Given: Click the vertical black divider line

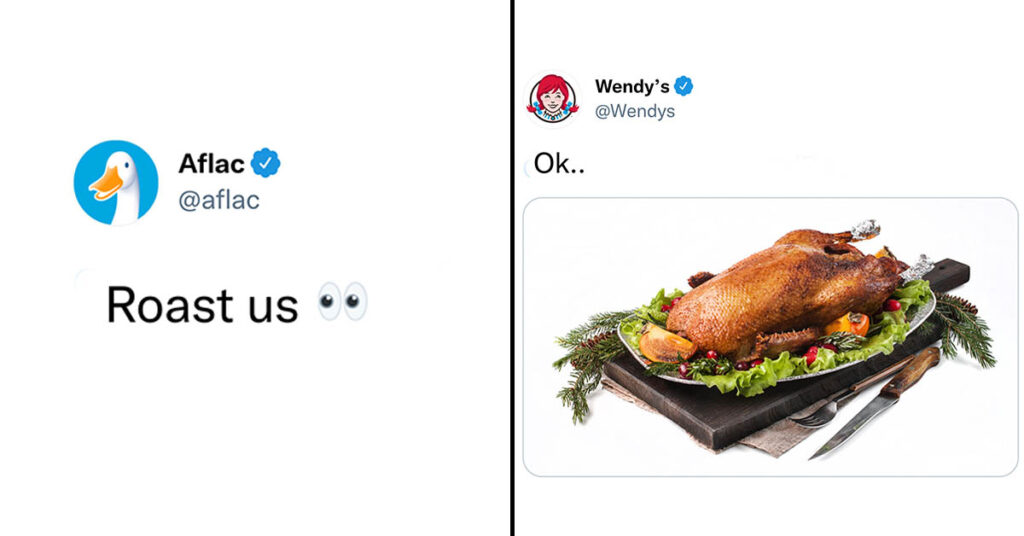Looking at the screenshot, I should point(513,268).
